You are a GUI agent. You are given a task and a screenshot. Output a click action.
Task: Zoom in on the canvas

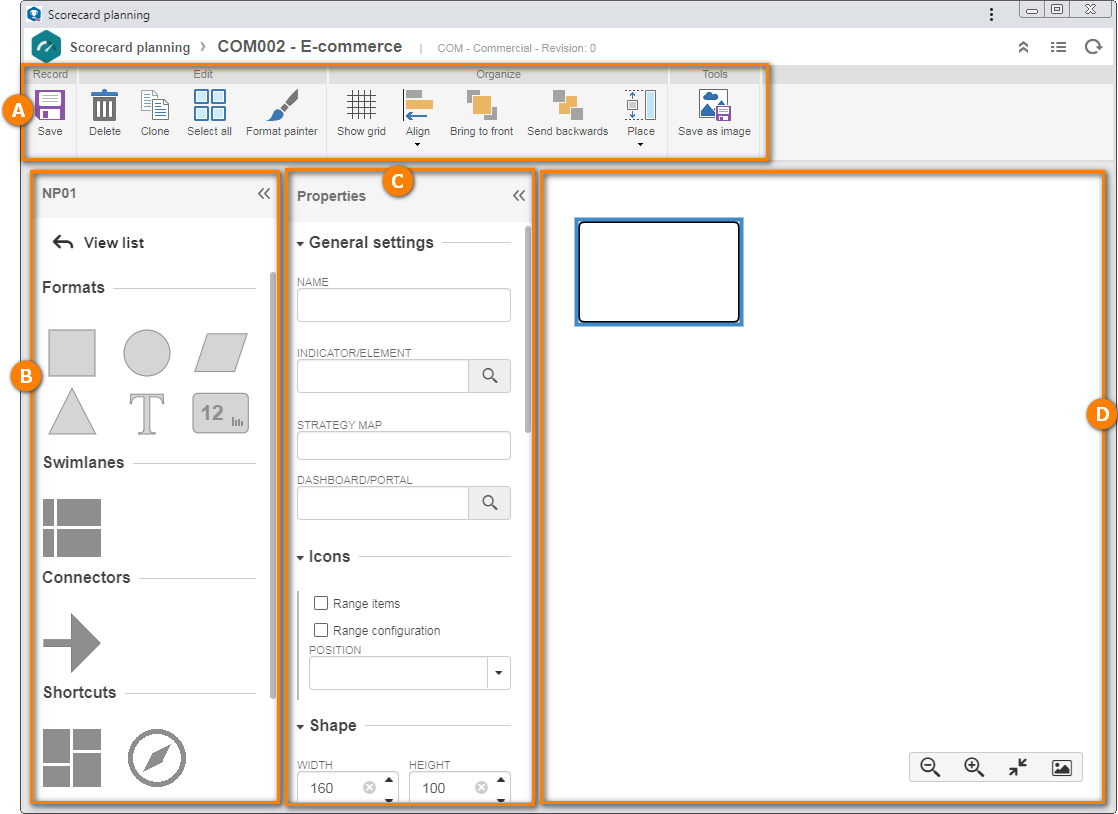[x=974, y=767]
